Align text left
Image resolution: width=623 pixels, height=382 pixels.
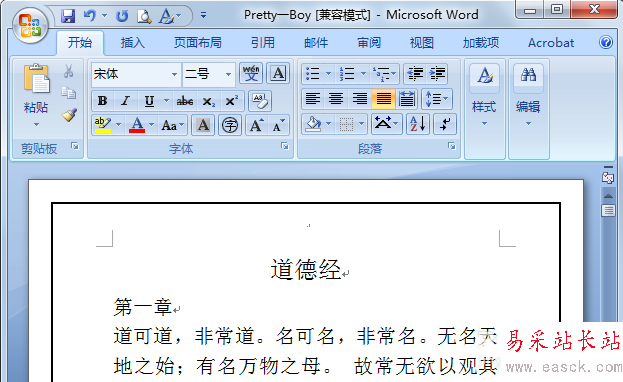coord(313,99)
